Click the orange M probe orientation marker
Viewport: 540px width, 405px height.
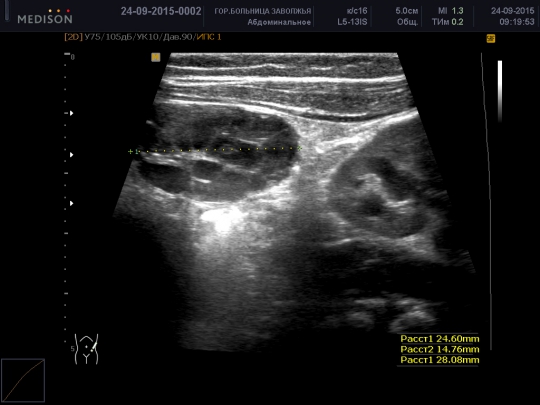pos(156,57)
